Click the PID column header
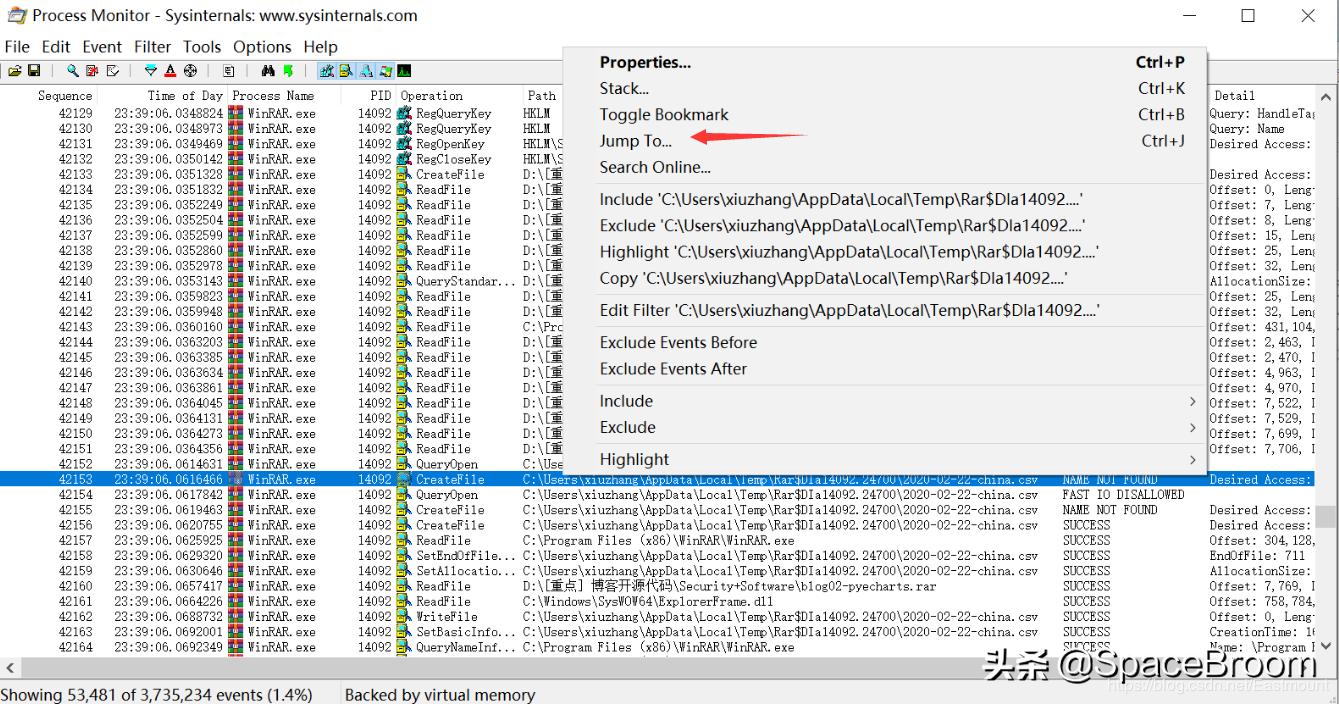 pos(380,96)
